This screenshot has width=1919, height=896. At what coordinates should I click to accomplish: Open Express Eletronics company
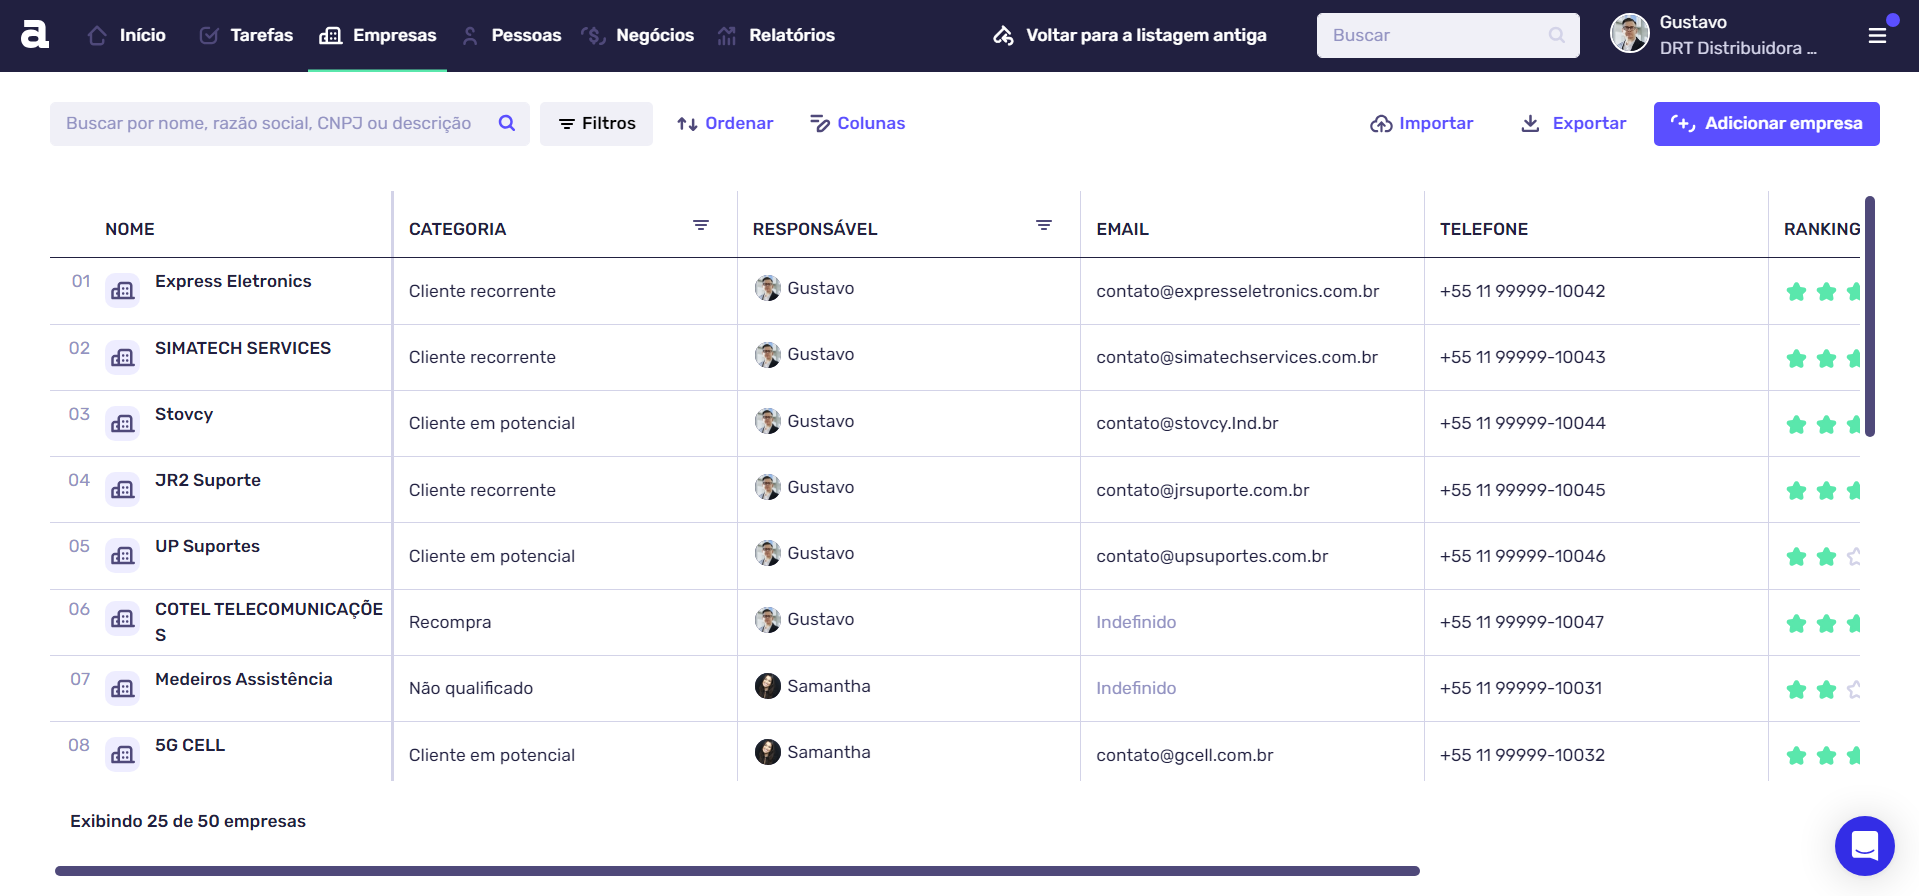coord(233,281)
